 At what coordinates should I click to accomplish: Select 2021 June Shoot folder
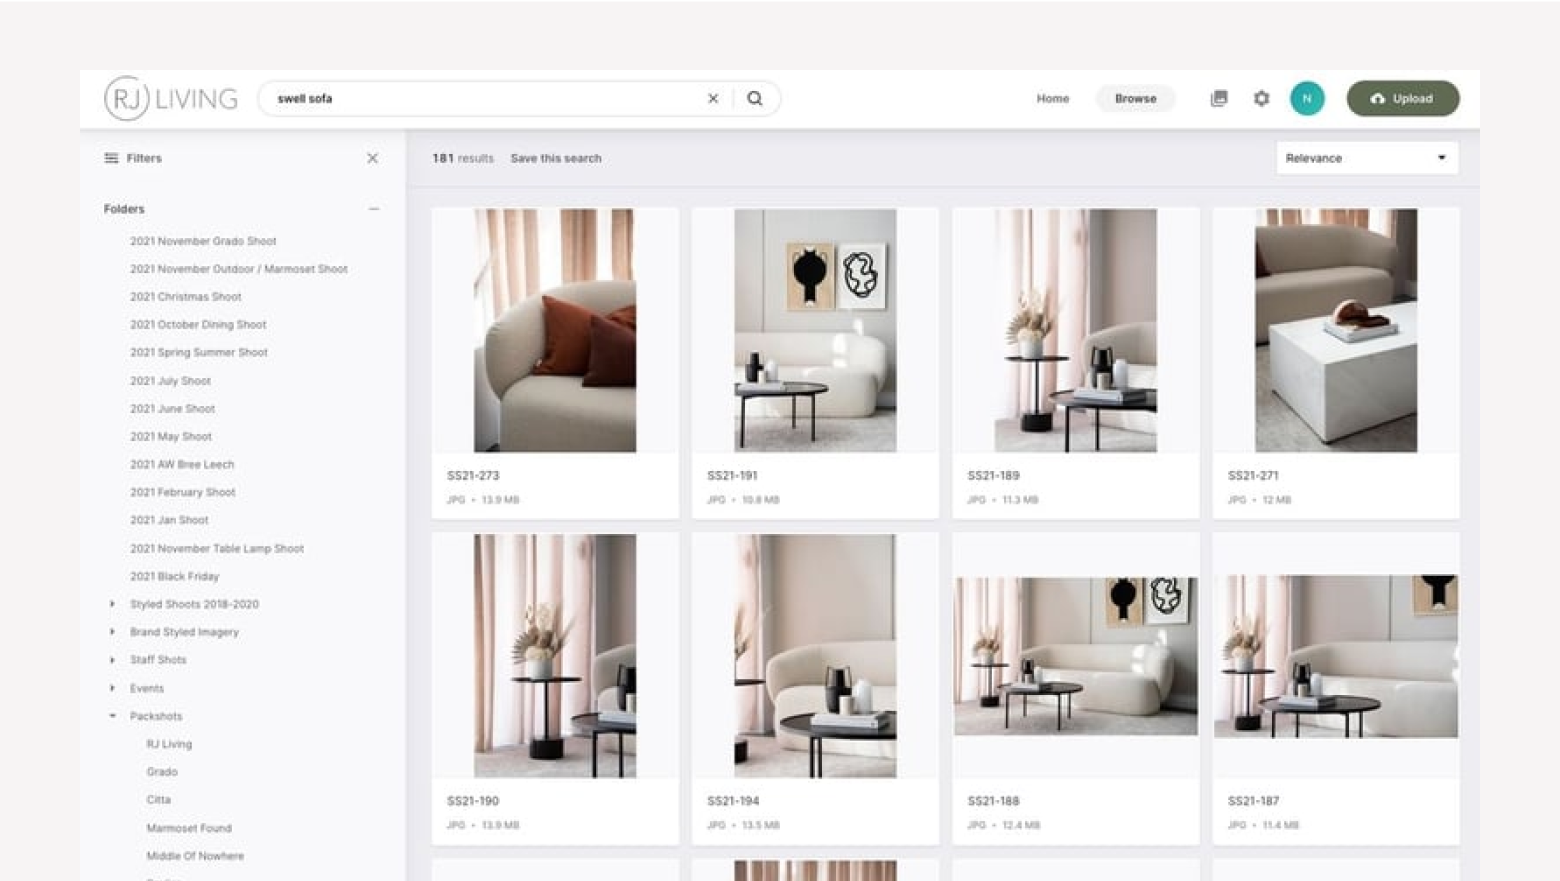coord(172,409)
